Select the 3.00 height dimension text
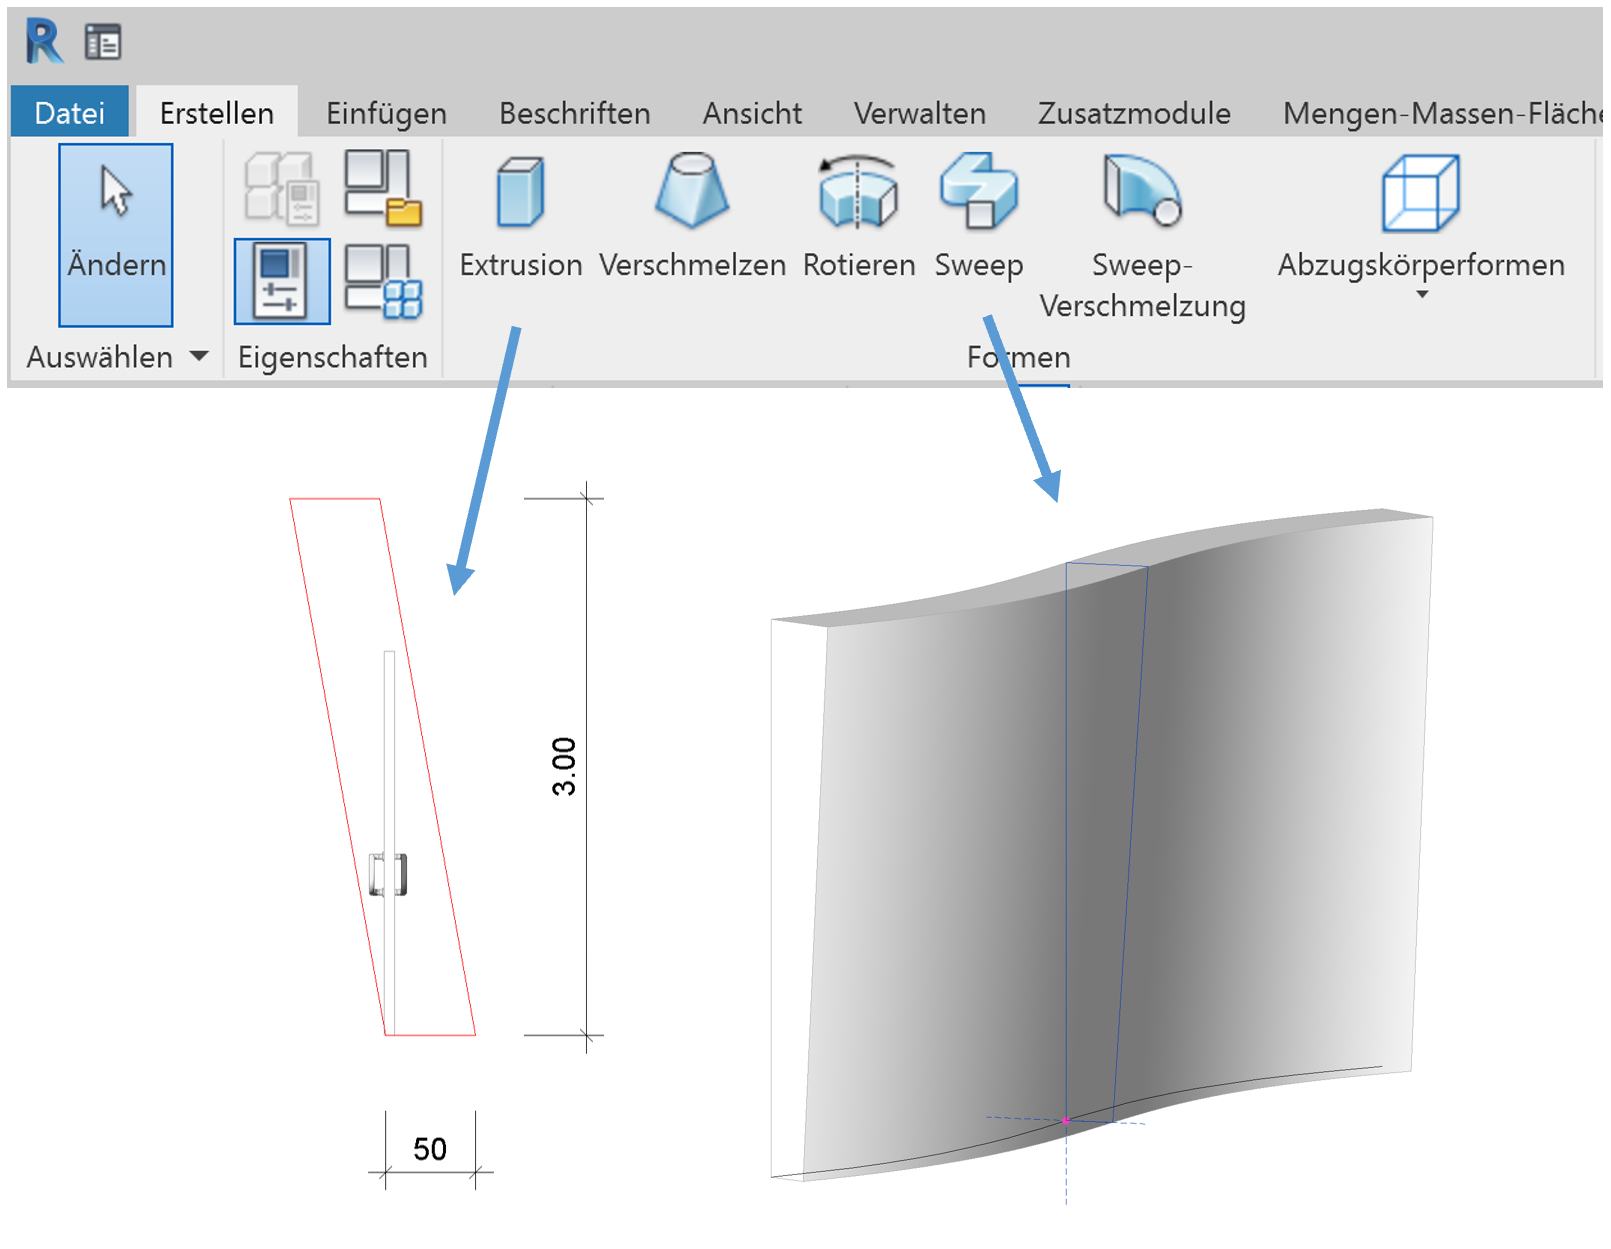The height and width of the screenshot is (1249, 1611). (564, 766)
